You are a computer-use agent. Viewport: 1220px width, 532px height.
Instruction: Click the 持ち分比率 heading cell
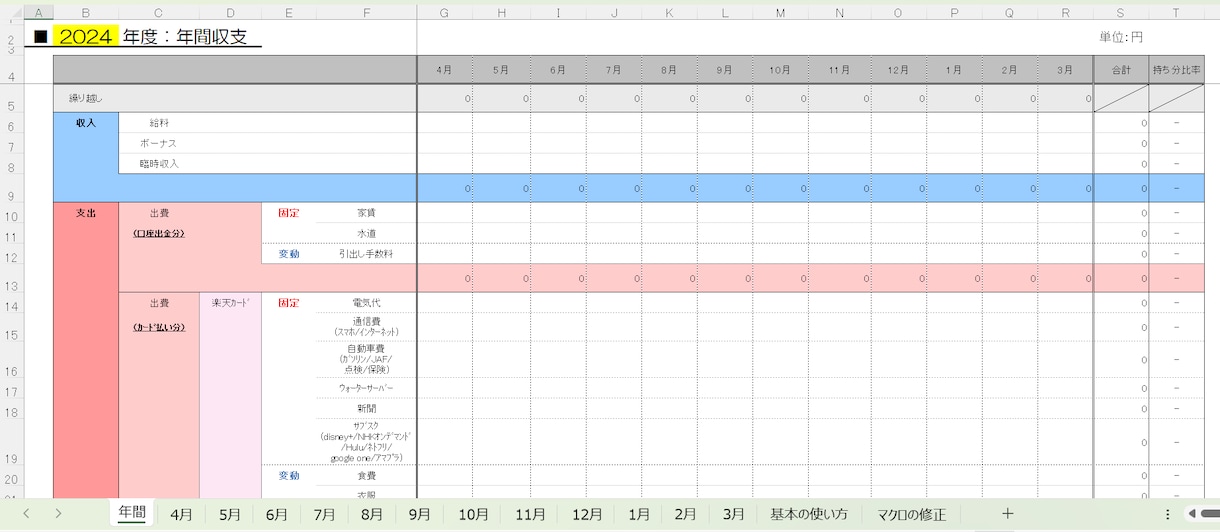[x=1176, y=70]
